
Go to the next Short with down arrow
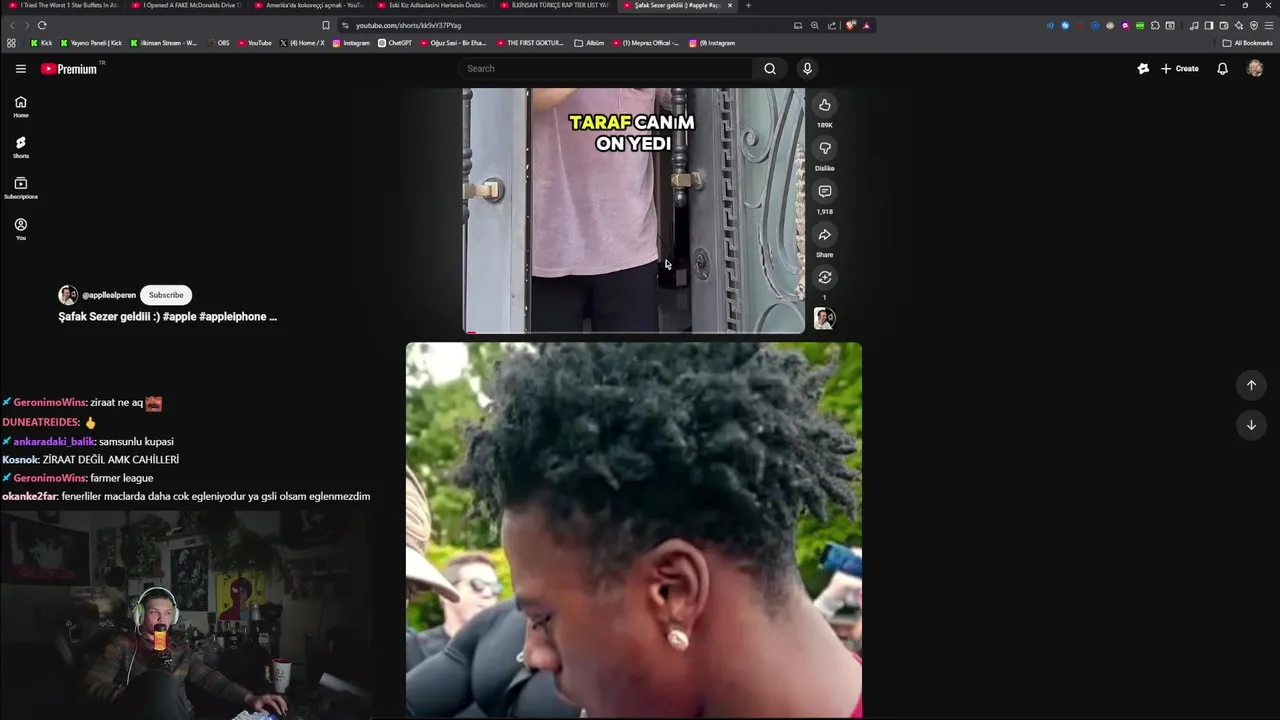click(1251, 425)
